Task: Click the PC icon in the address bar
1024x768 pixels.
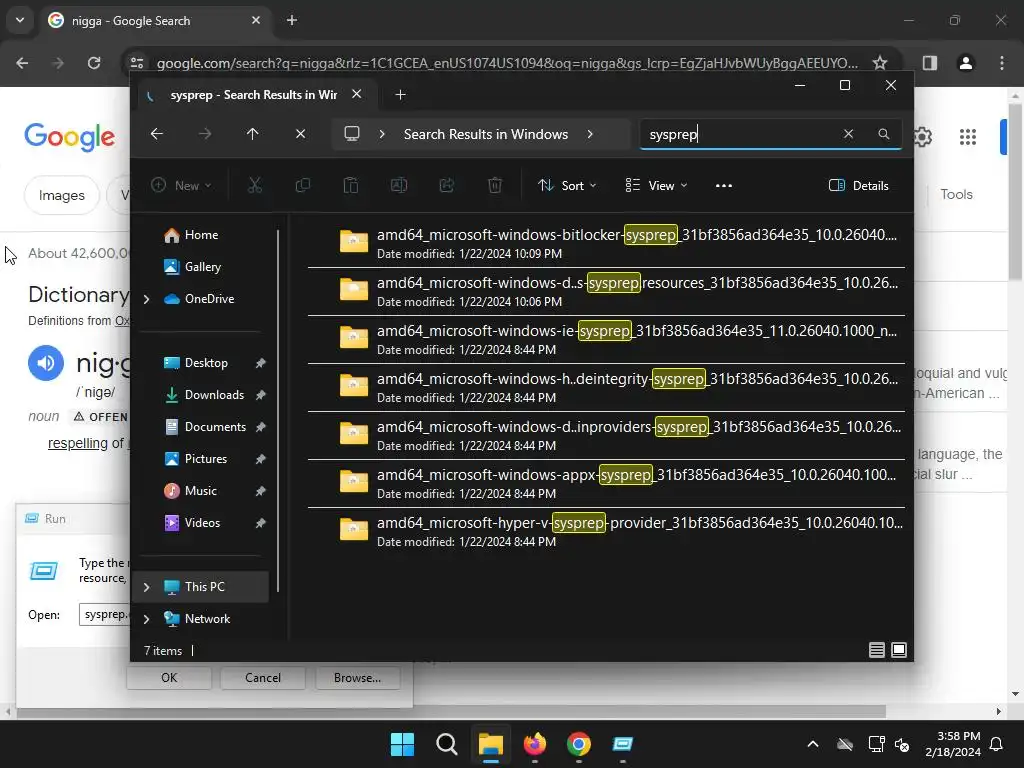Action: coord(352,134)
